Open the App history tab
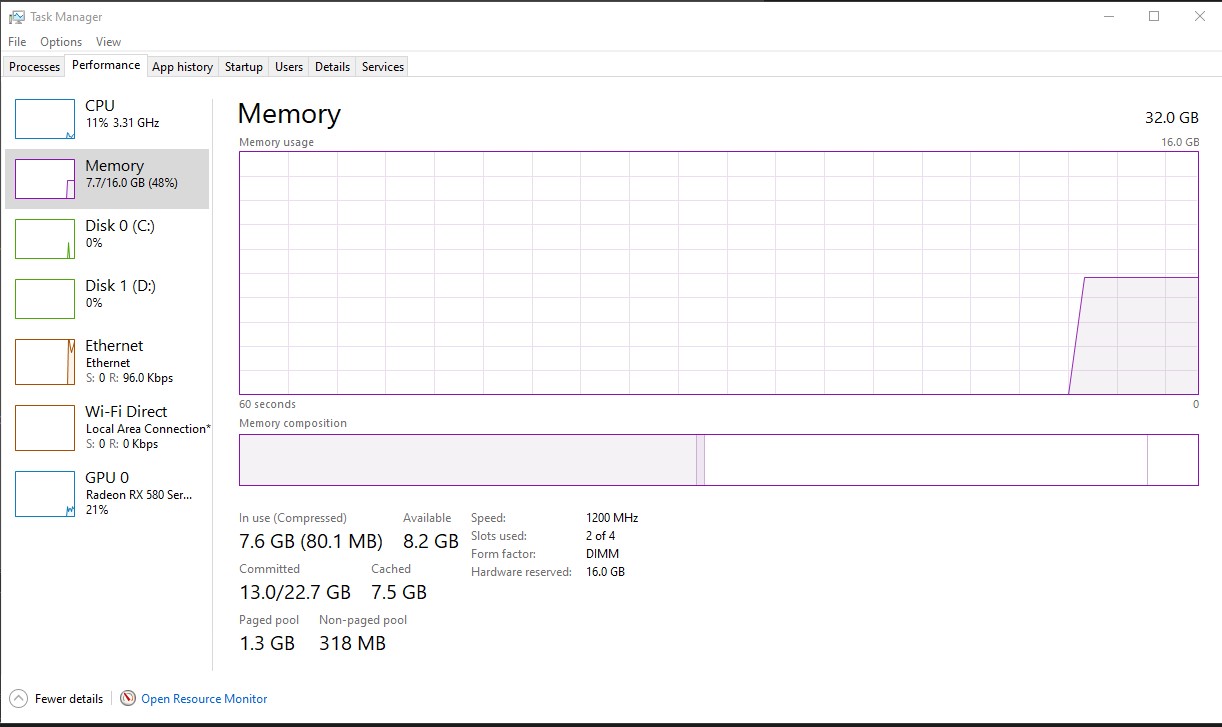Image resolution: width=1222 pixels, height=727 pixels. click(182, 66)
